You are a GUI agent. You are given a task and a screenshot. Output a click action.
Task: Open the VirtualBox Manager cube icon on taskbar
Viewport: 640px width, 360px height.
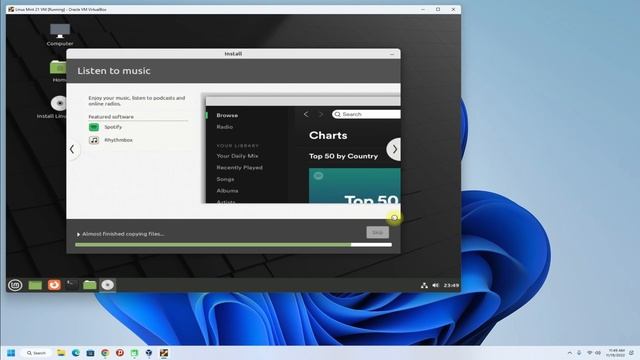tap(149, 353)
